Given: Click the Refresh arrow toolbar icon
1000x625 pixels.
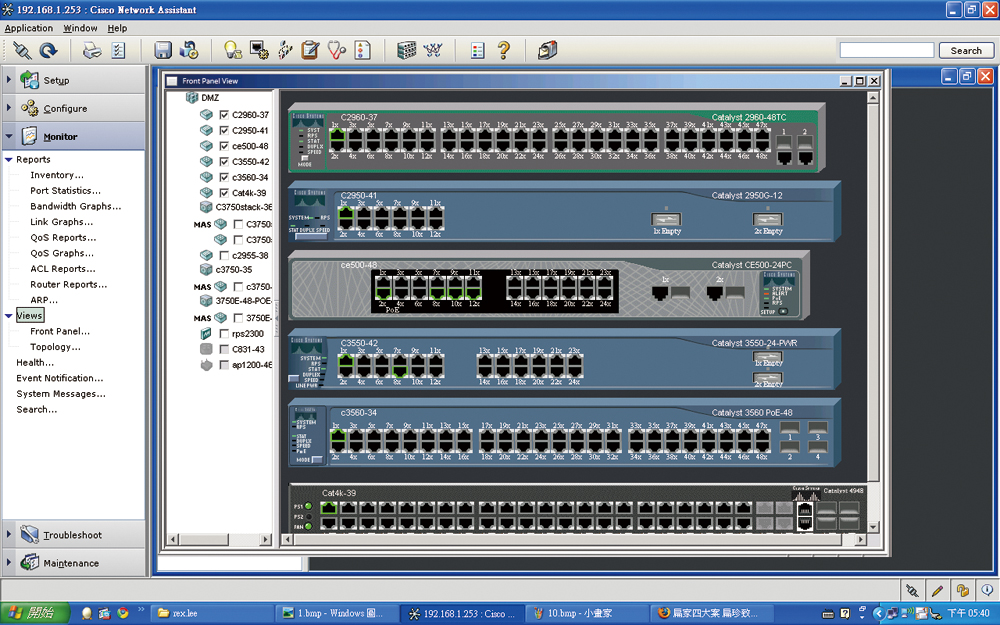Looking at the screenshot, I should click(x=48, y=50).
